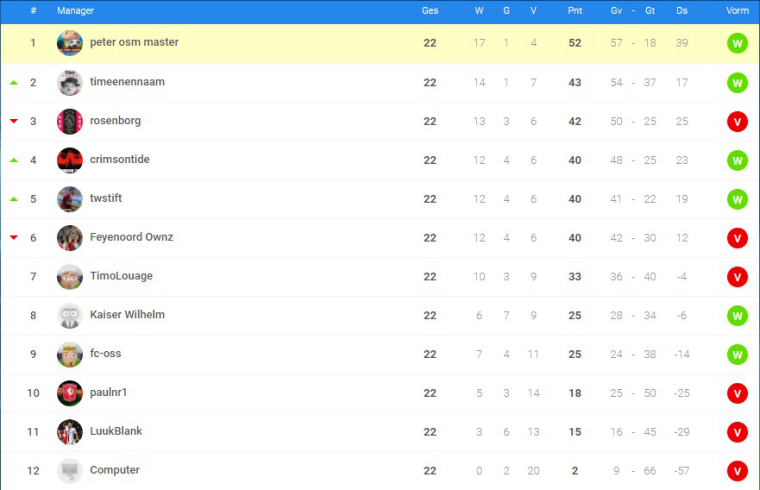Click the Computer manager icon
The height and width of the screenshot is (490, 760).
pos(69,471)
